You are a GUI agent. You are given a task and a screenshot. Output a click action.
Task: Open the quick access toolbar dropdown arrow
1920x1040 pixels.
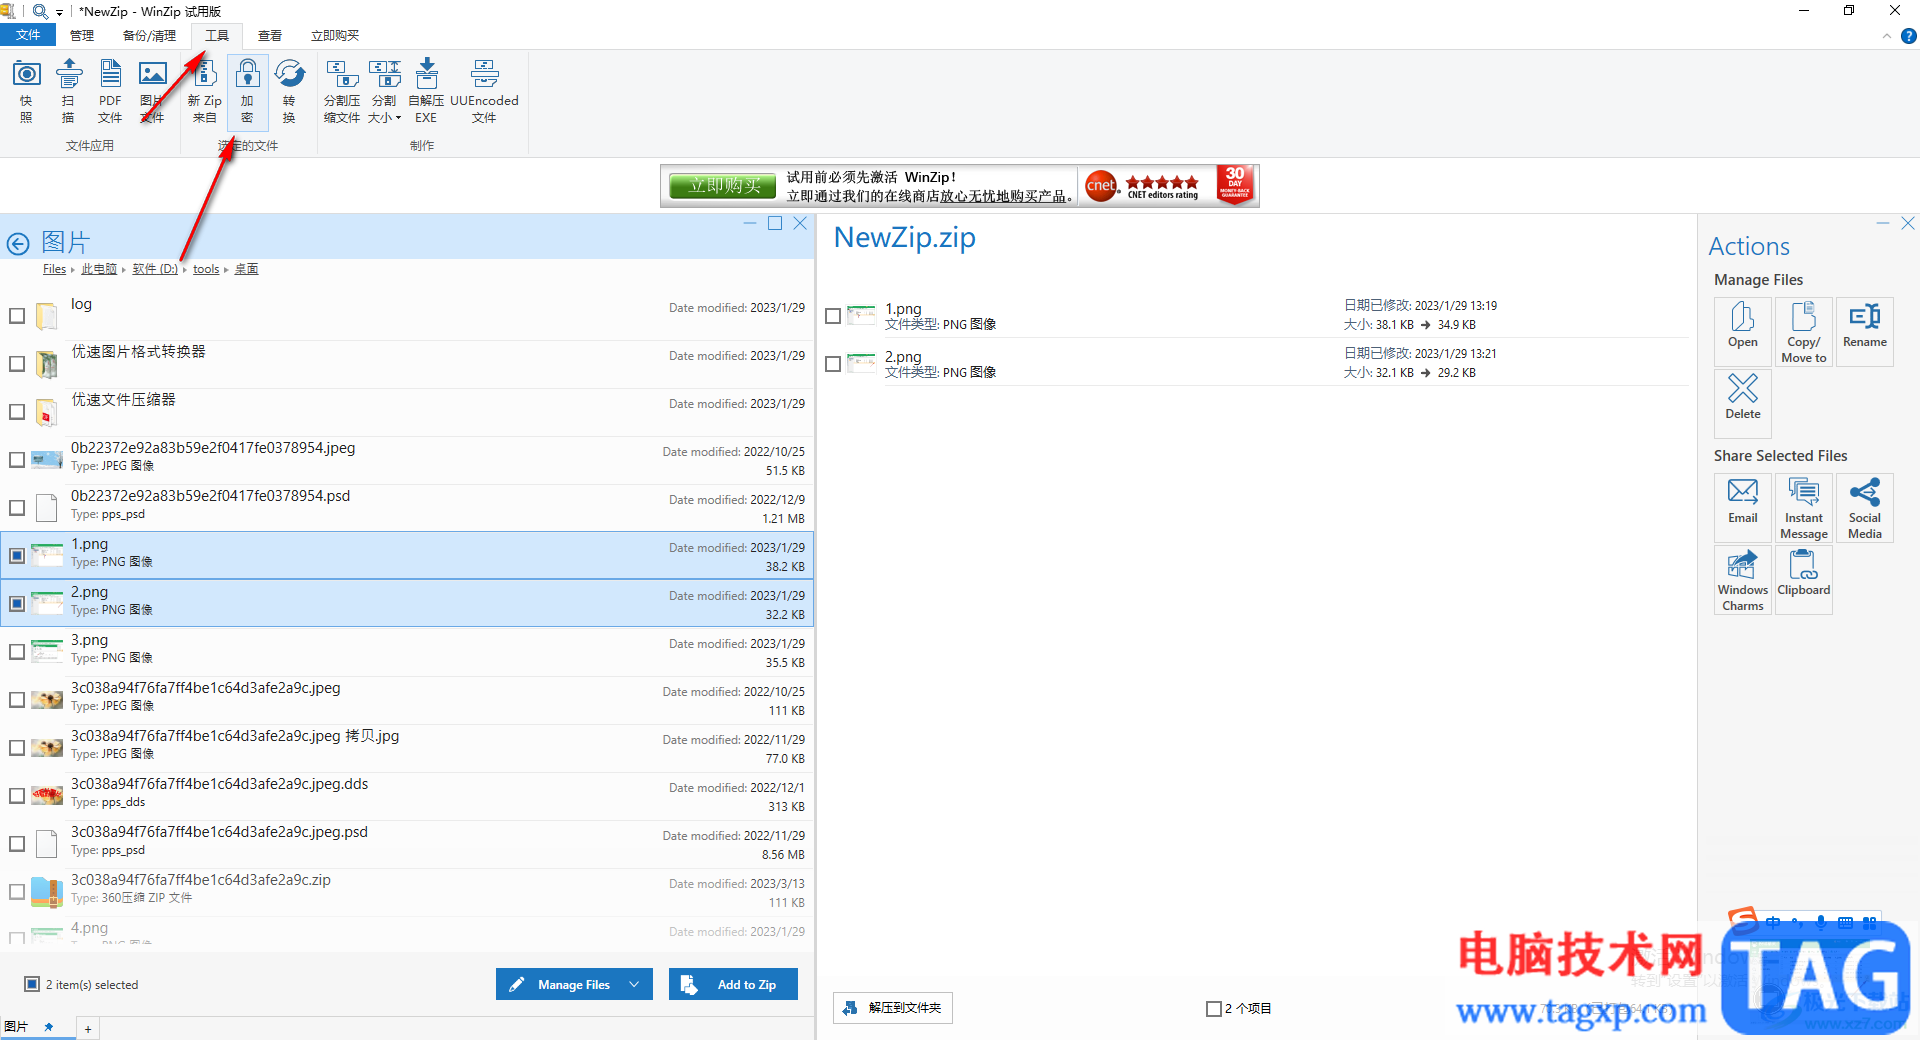point(59,12)
